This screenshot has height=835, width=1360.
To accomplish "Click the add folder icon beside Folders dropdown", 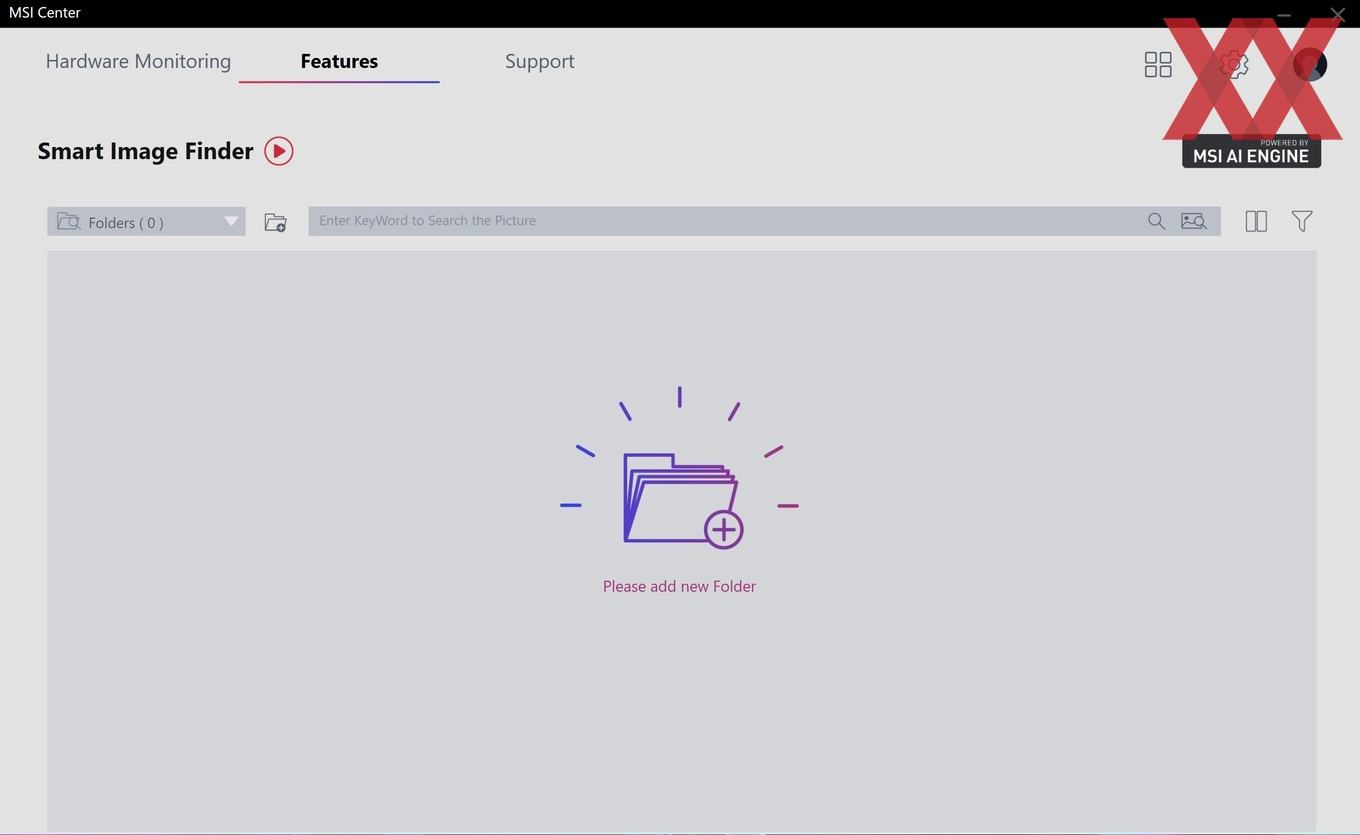I will (275, 222).
